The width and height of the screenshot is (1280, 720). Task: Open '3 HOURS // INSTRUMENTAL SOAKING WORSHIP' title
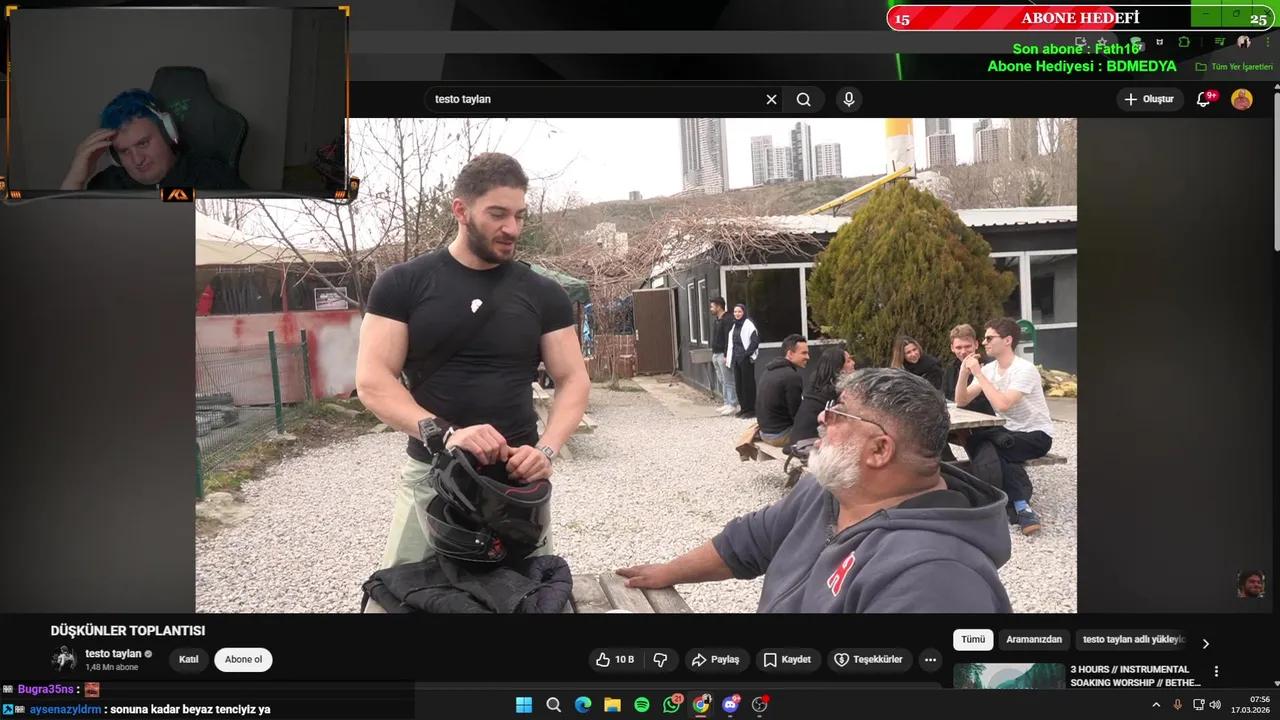click(1135, 676)
